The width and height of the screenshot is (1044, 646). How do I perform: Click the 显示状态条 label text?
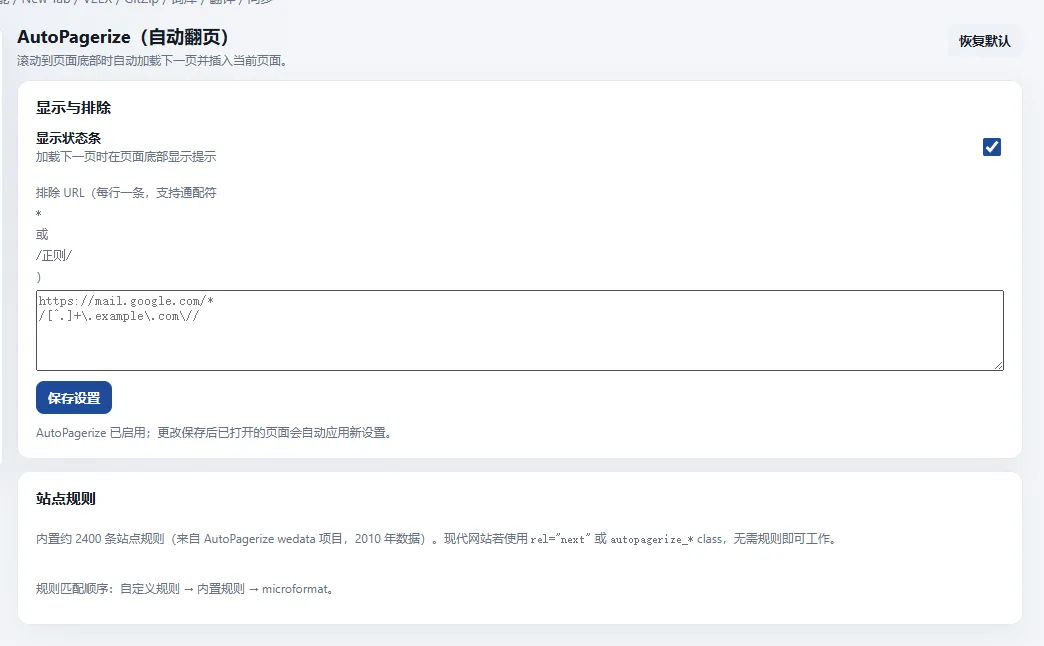pos(69,138)
